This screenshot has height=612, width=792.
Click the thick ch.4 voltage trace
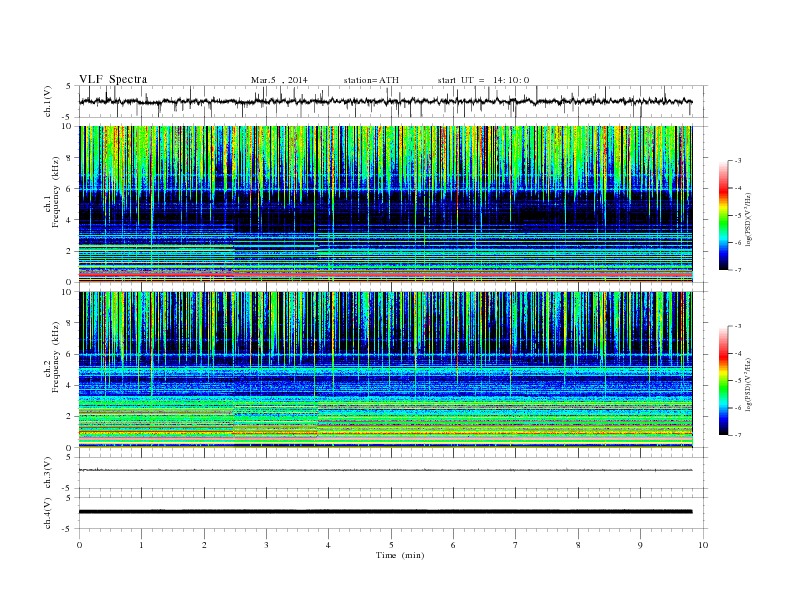[x=385, y=512]
